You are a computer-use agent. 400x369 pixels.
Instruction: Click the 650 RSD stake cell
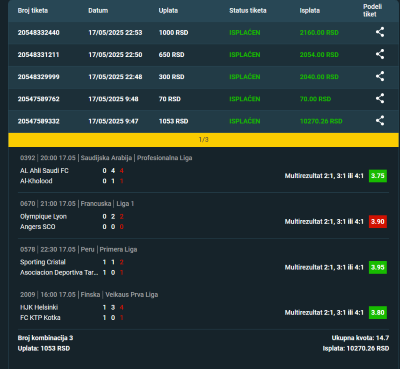point(171,55)
